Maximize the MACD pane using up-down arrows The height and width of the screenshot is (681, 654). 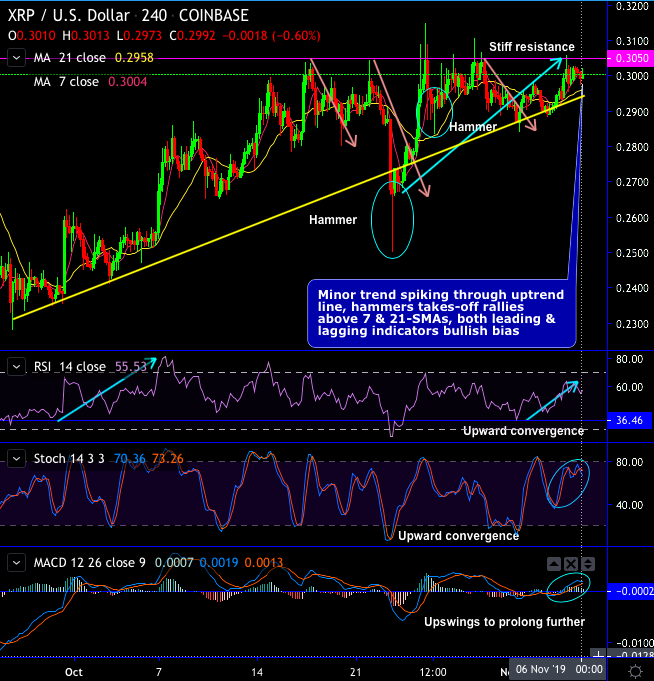[x=588, y=564]
